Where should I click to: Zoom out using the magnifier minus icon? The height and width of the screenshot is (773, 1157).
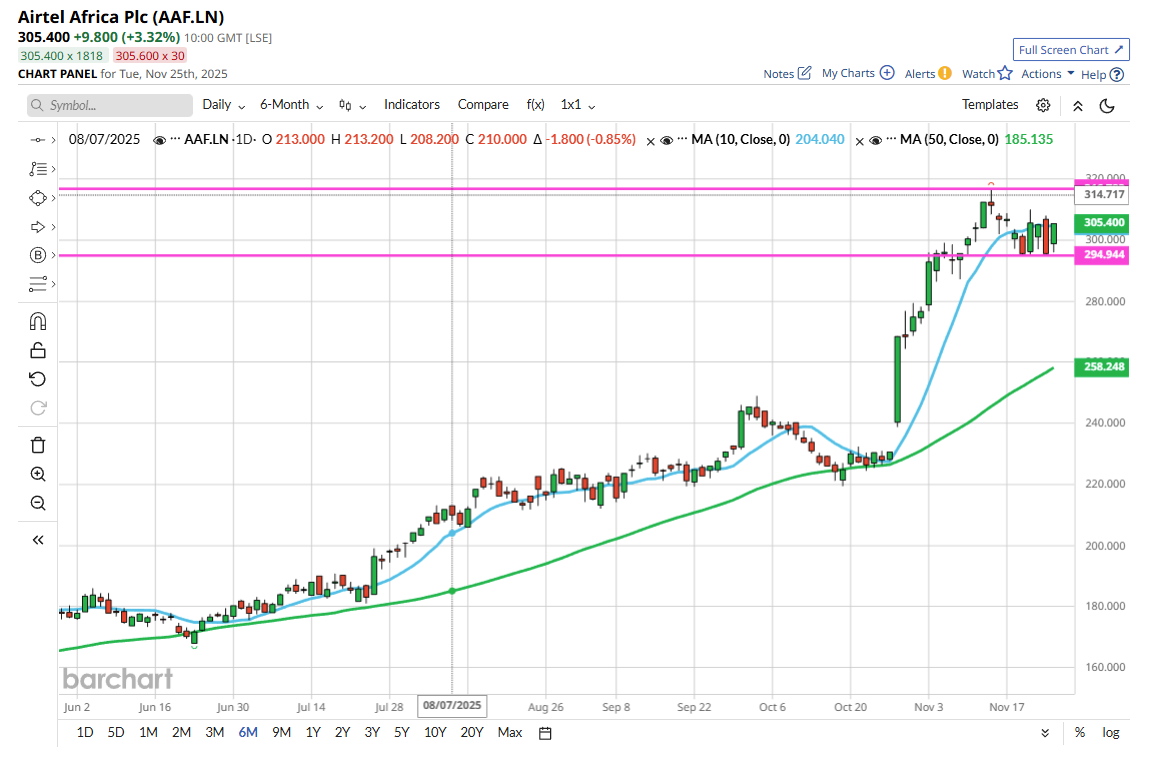click(x=38, y=503)
